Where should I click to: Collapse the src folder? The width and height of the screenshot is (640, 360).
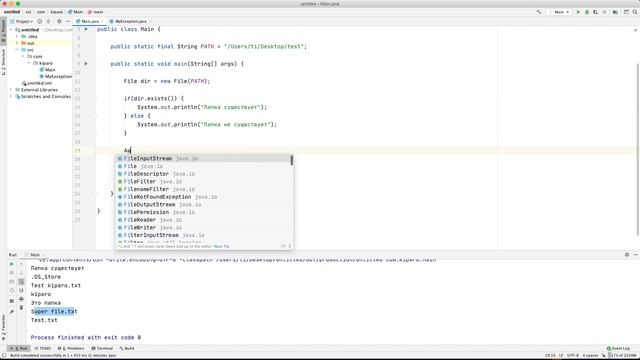(17, 50)
